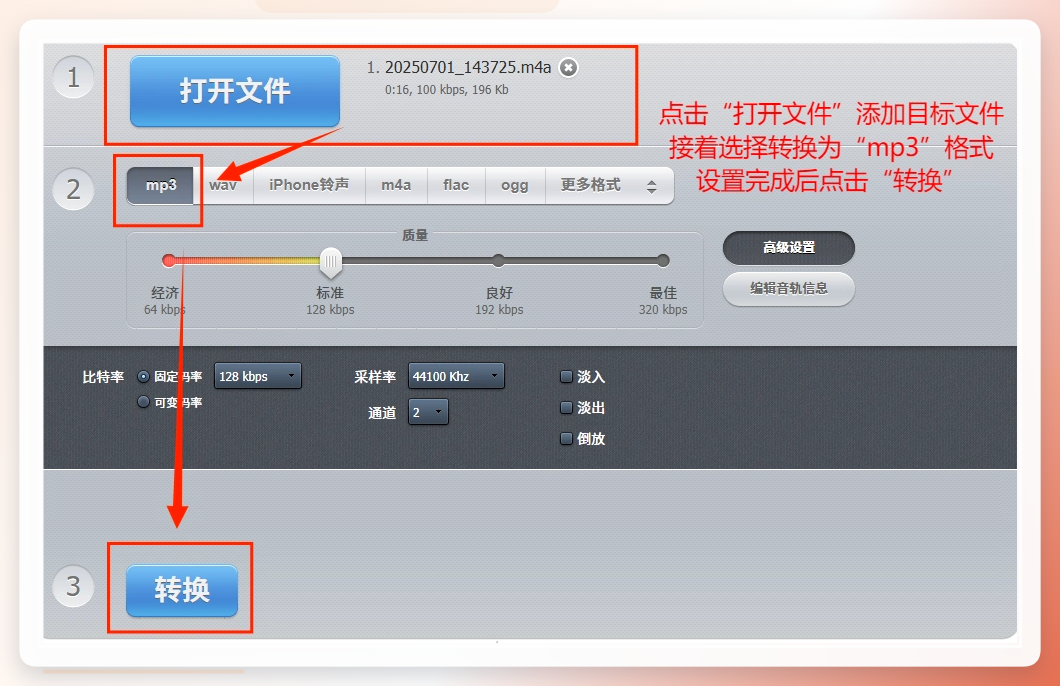Click the file name 20250701_143725.m4a
1060x686 pixels.
(x=468, y=68)
